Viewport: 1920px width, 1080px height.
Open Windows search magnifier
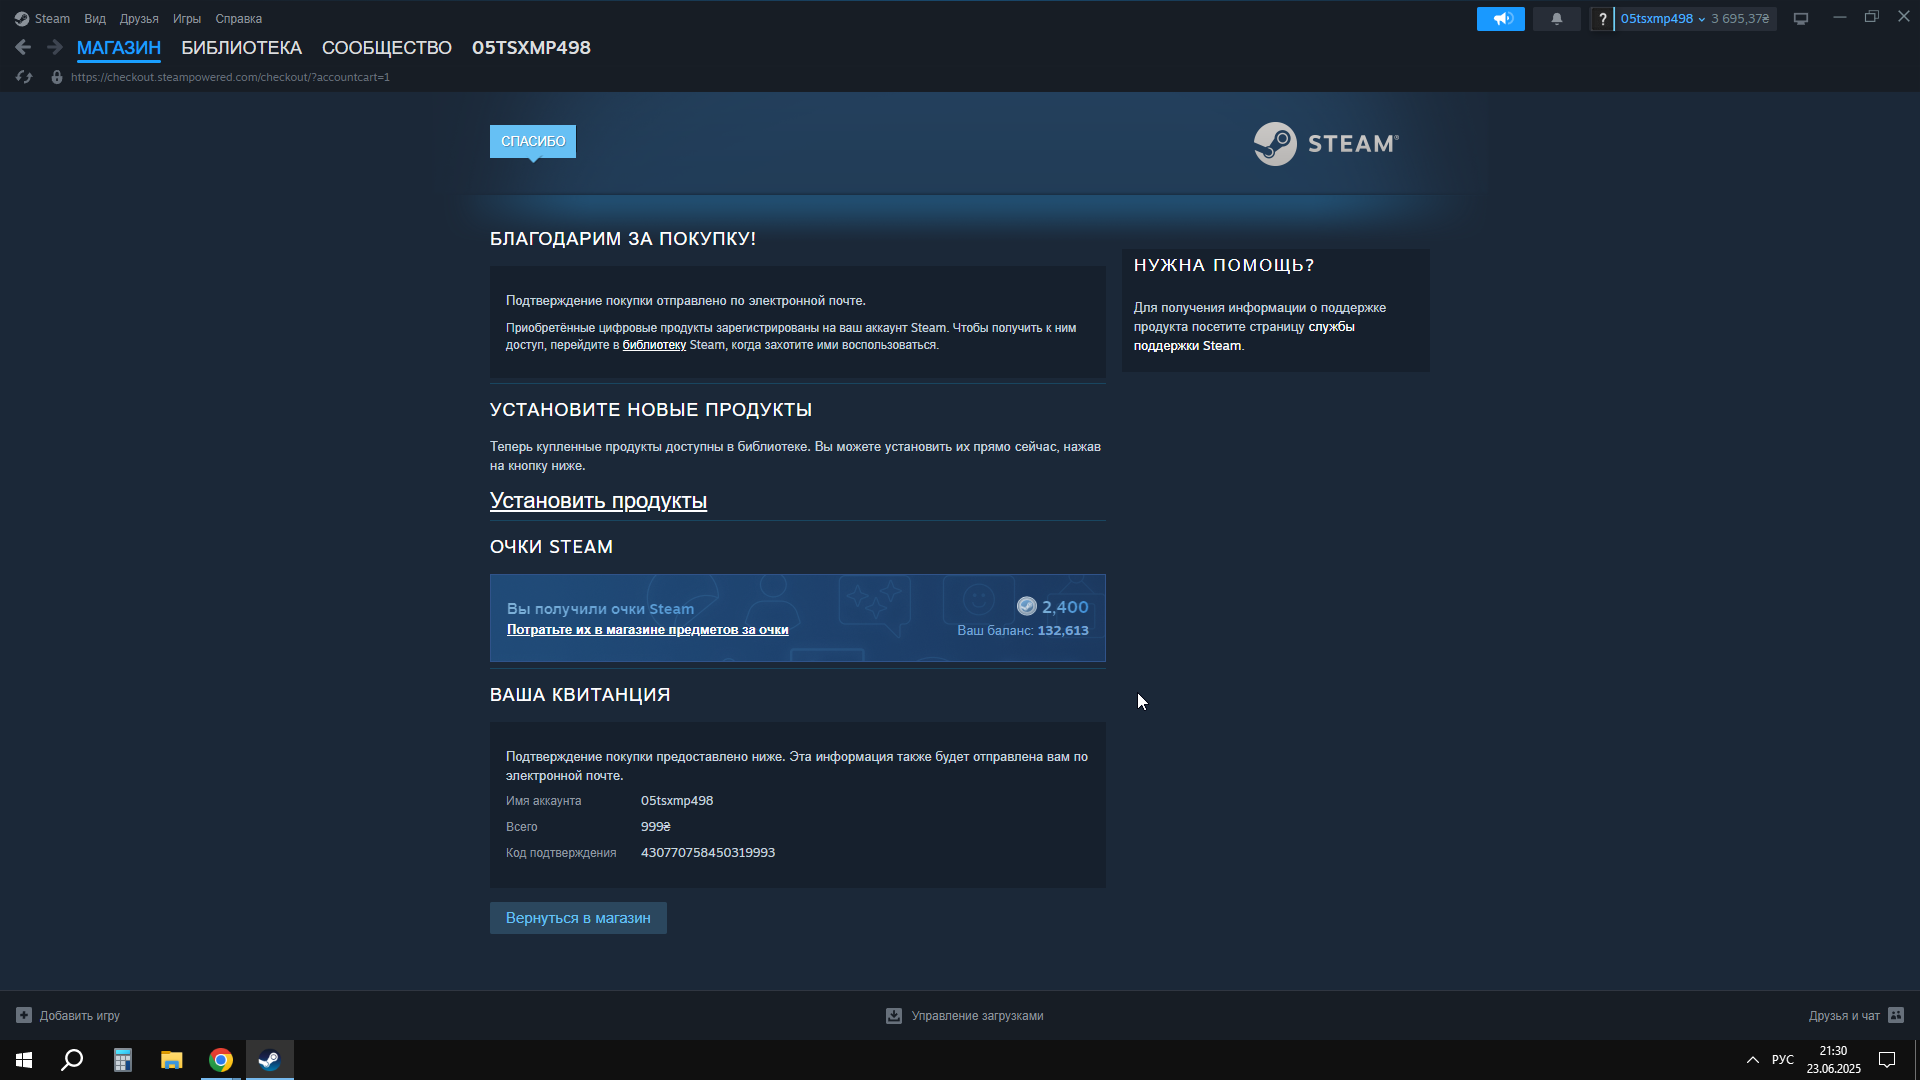(x=72, y=1060)
